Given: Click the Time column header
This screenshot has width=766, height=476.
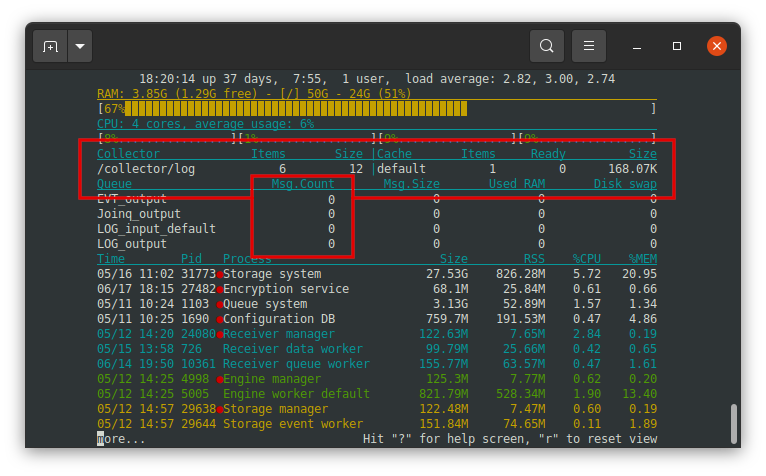Looking at the screenshot, I should tap(111, 259).
